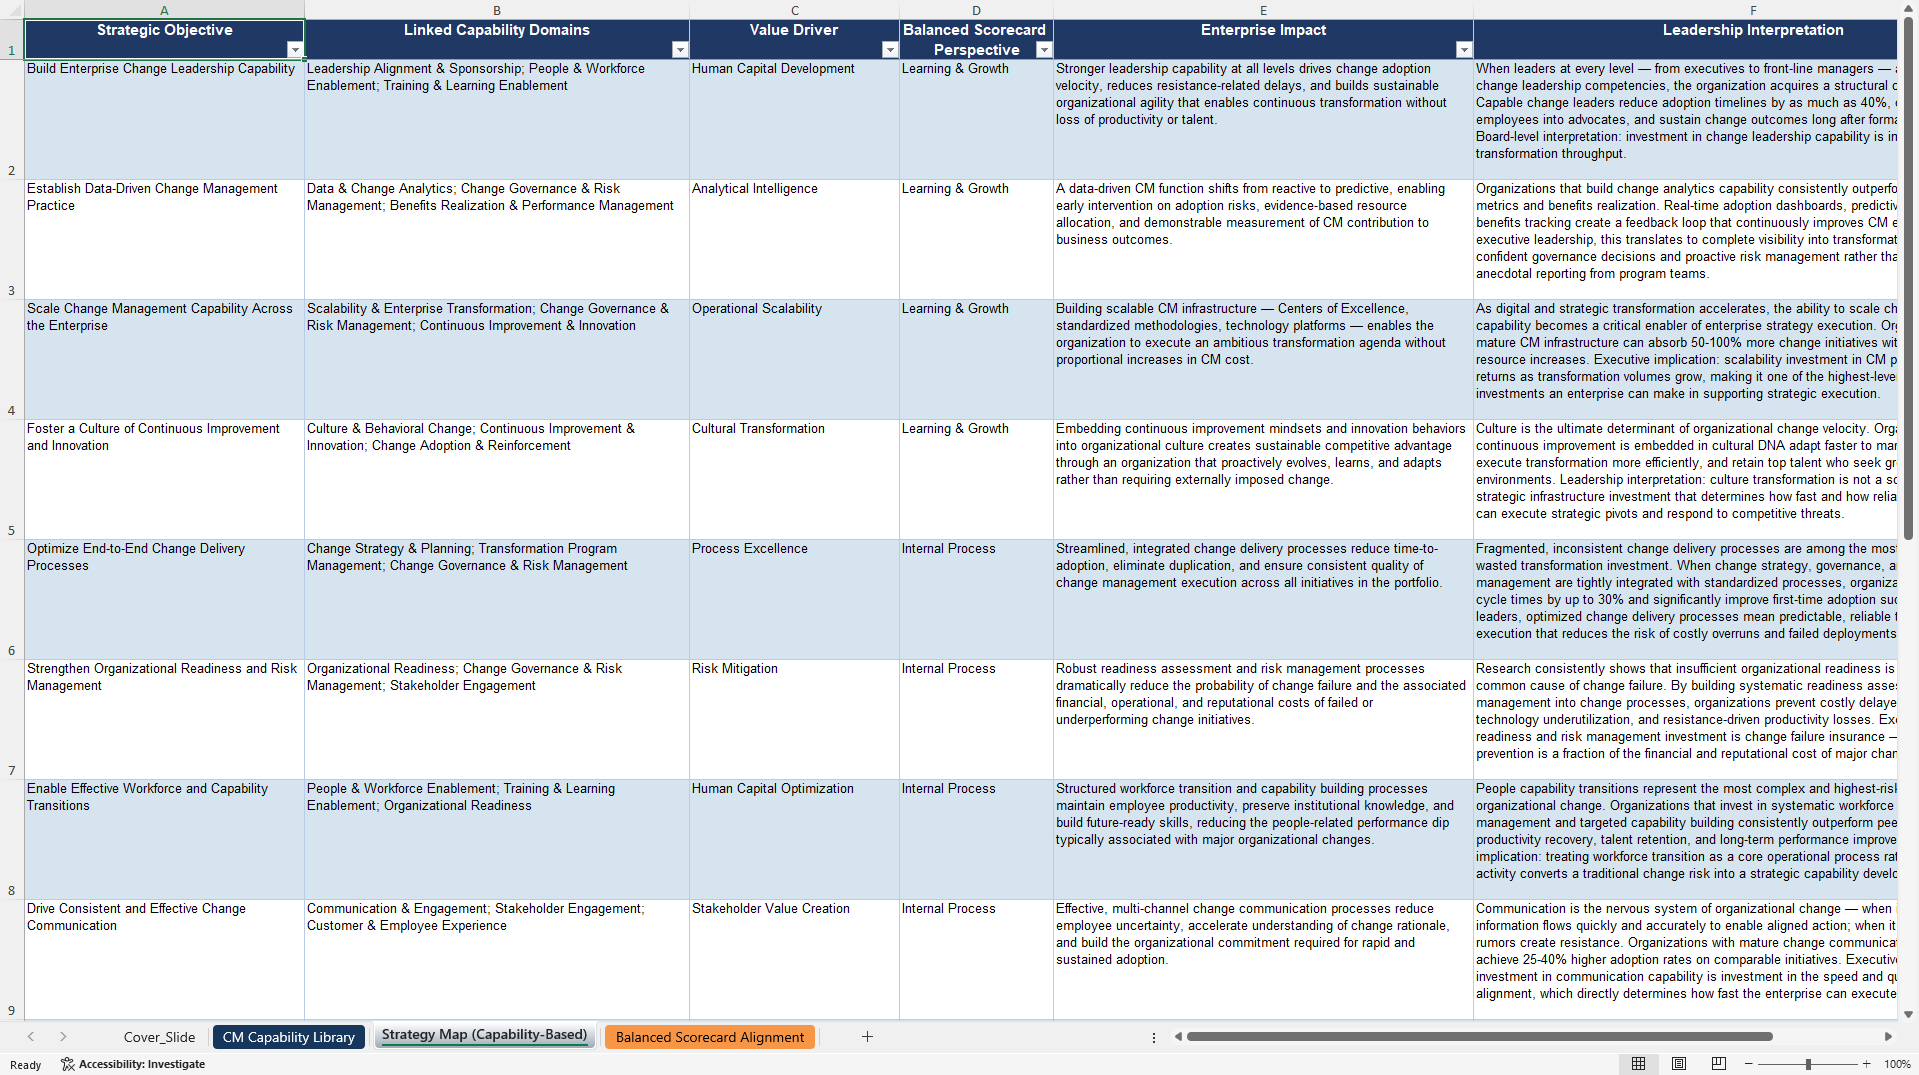Viewport: 1919px width, 1075px height.
Task: Switch to Page Break Preview icon
Action: click(x=1718, y=1064)
